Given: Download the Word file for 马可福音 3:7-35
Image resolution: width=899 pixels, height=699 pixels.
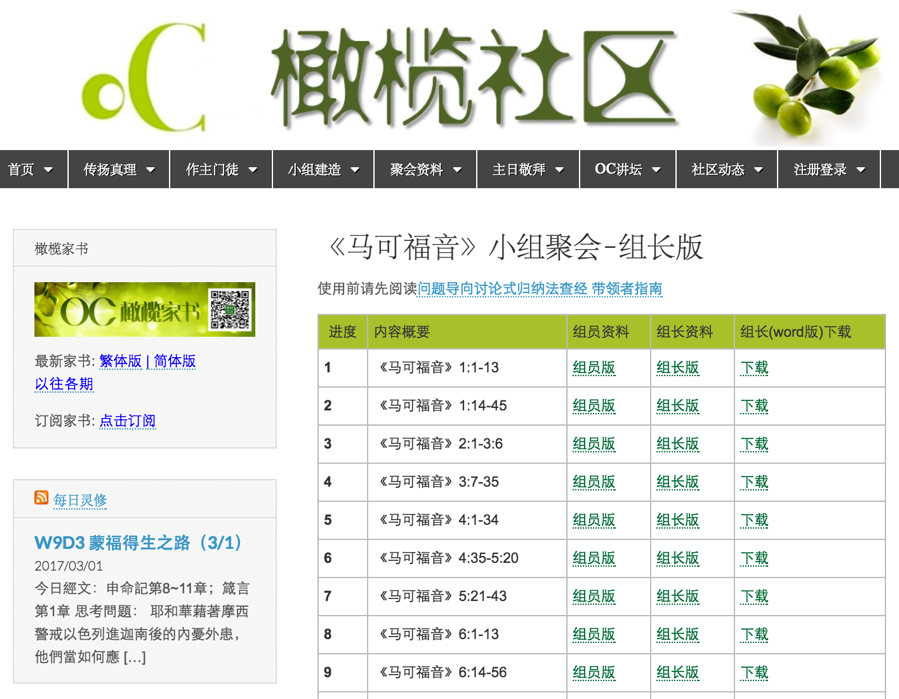Looking at the screenshot, I should [754, 482].
